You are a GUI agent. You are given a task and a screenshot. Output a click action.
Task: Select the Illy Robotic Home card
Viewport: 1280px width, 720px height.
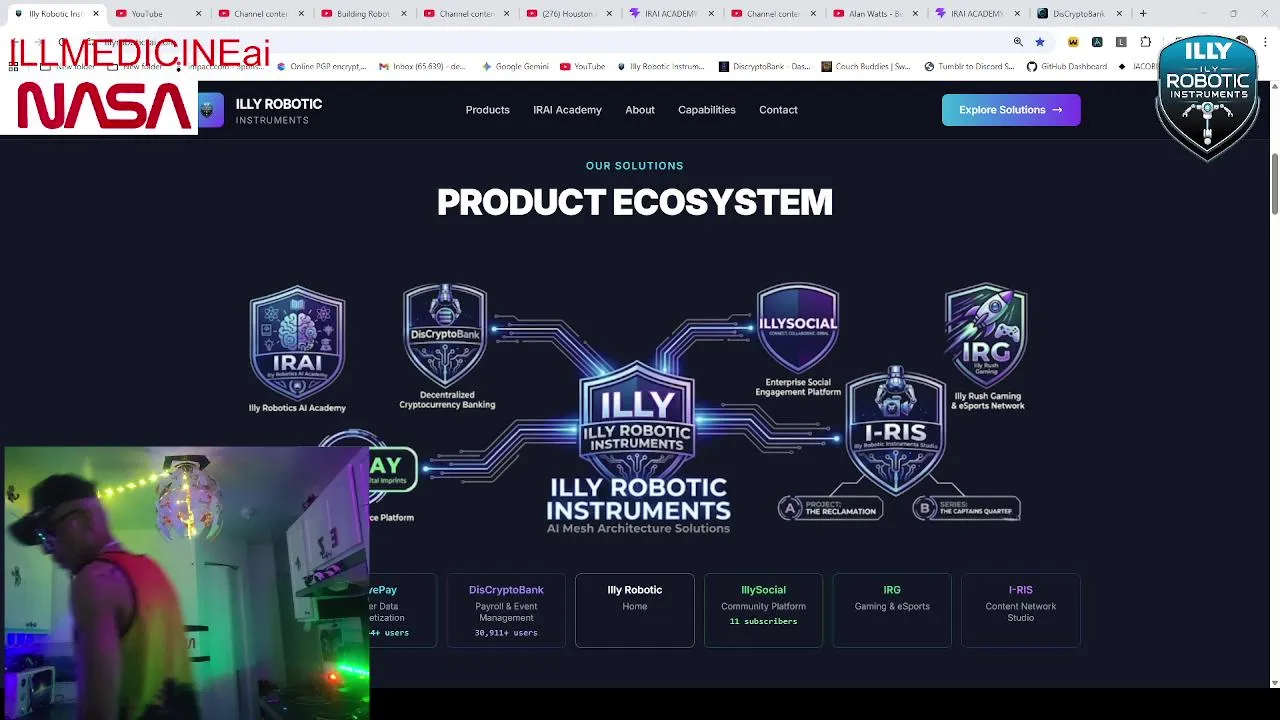tap(635, 610)
